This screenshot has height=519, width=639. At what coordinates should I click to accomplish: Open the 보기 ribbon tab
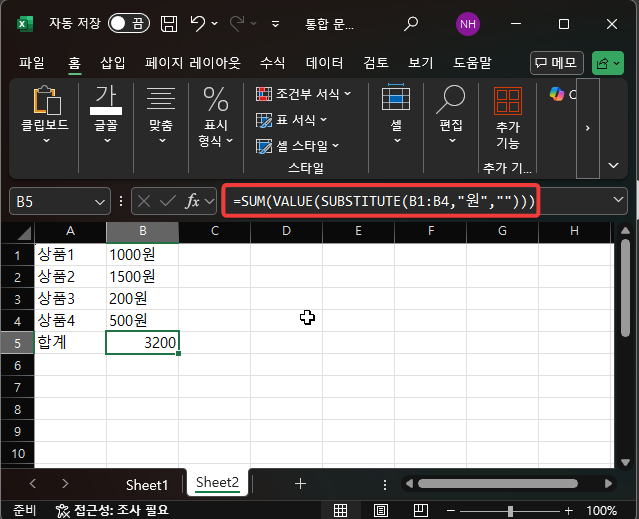coord(421,63)
